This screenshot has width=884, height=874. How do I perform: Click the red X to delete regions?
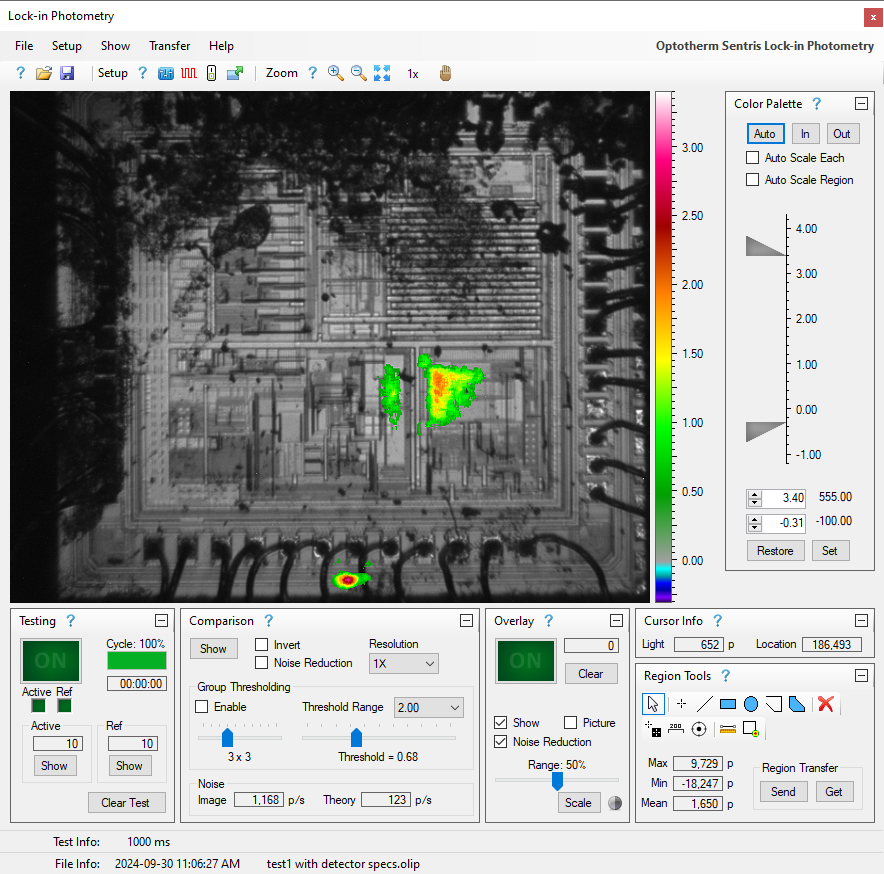coord(824,704)
